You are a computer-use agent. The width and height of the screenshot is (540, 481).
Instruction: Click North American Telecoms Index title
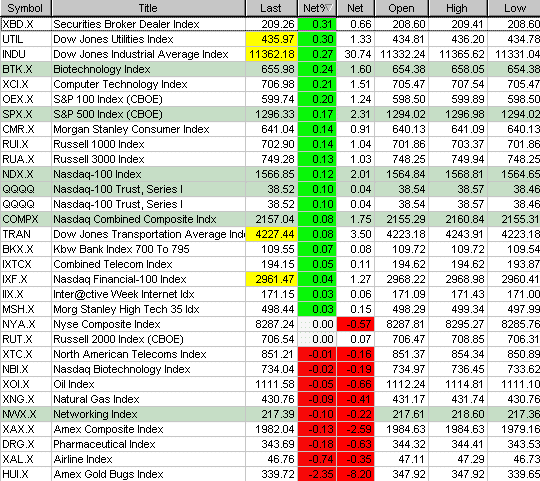click(x=129, y=354)
